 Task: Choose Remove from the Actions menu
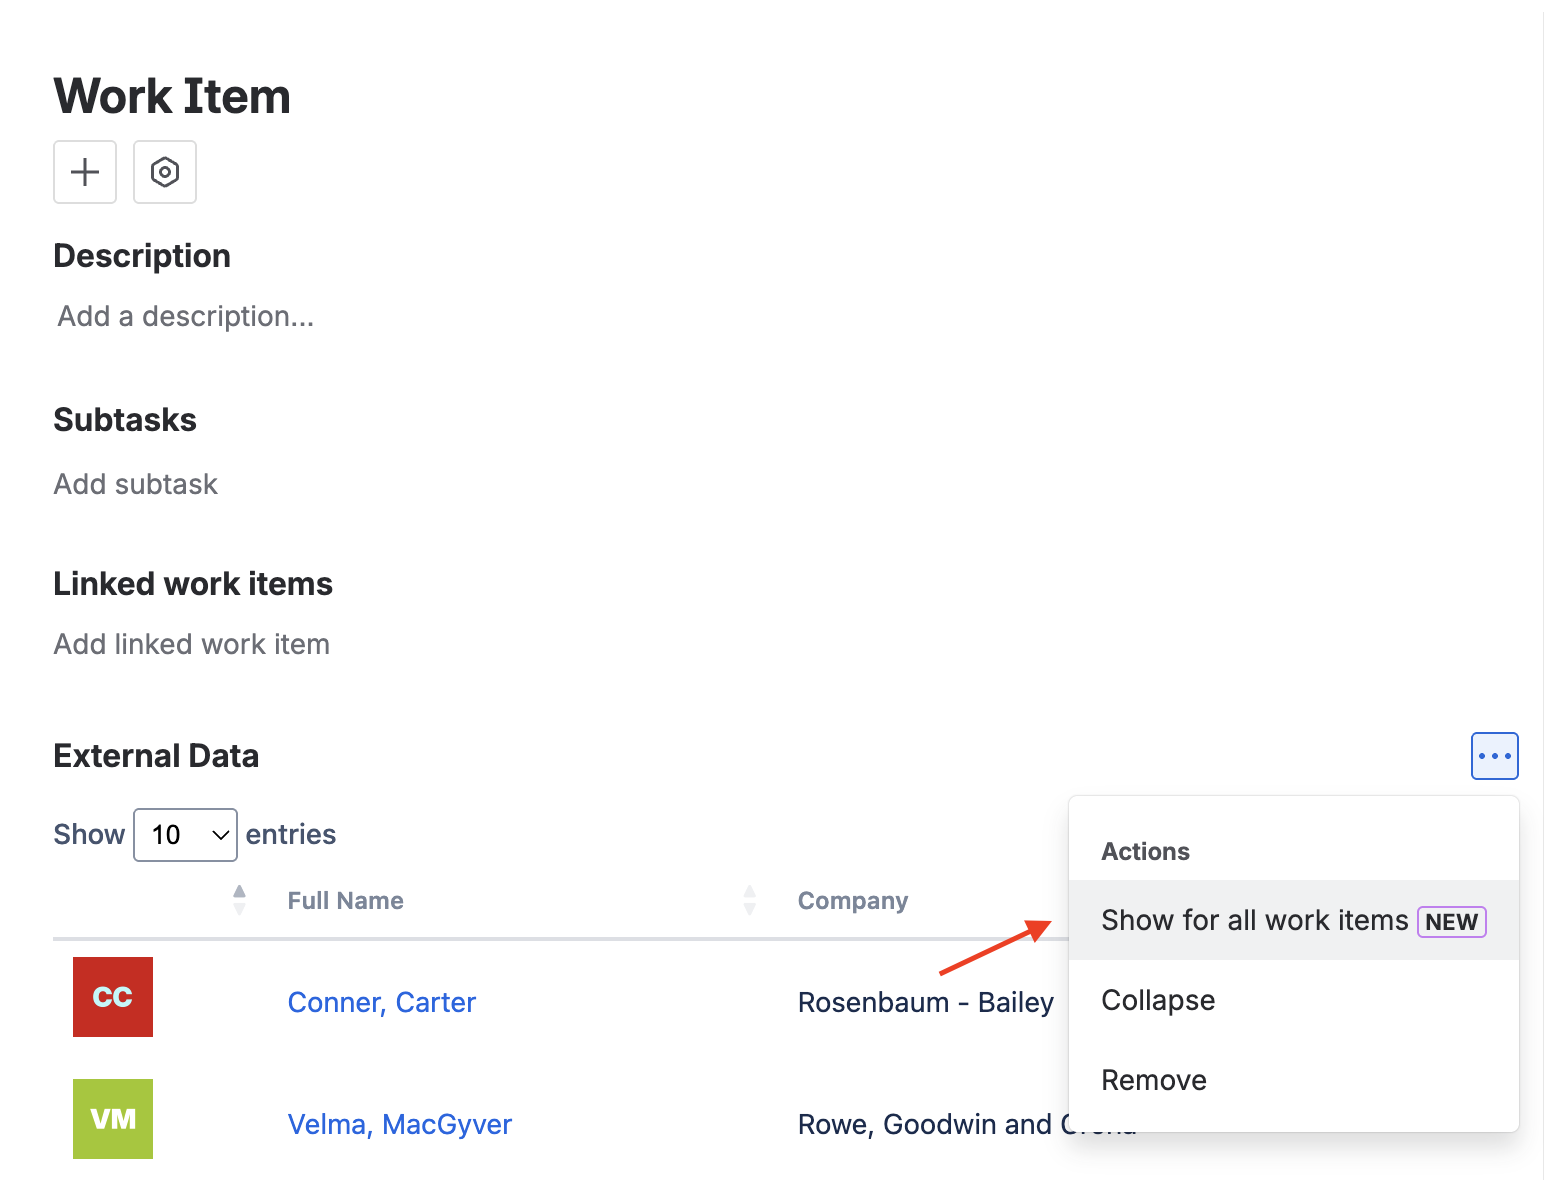[x=1153, y=1079]
